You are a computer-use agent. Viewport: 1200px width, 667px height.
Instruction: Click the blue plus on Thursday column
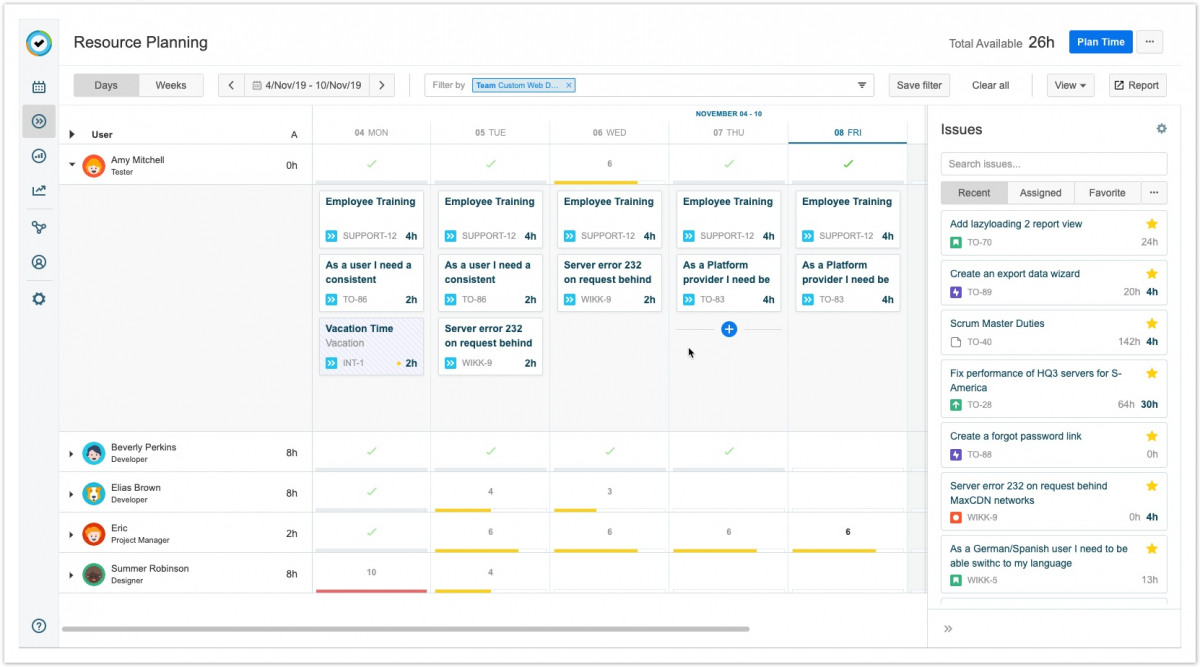(729, 329)
